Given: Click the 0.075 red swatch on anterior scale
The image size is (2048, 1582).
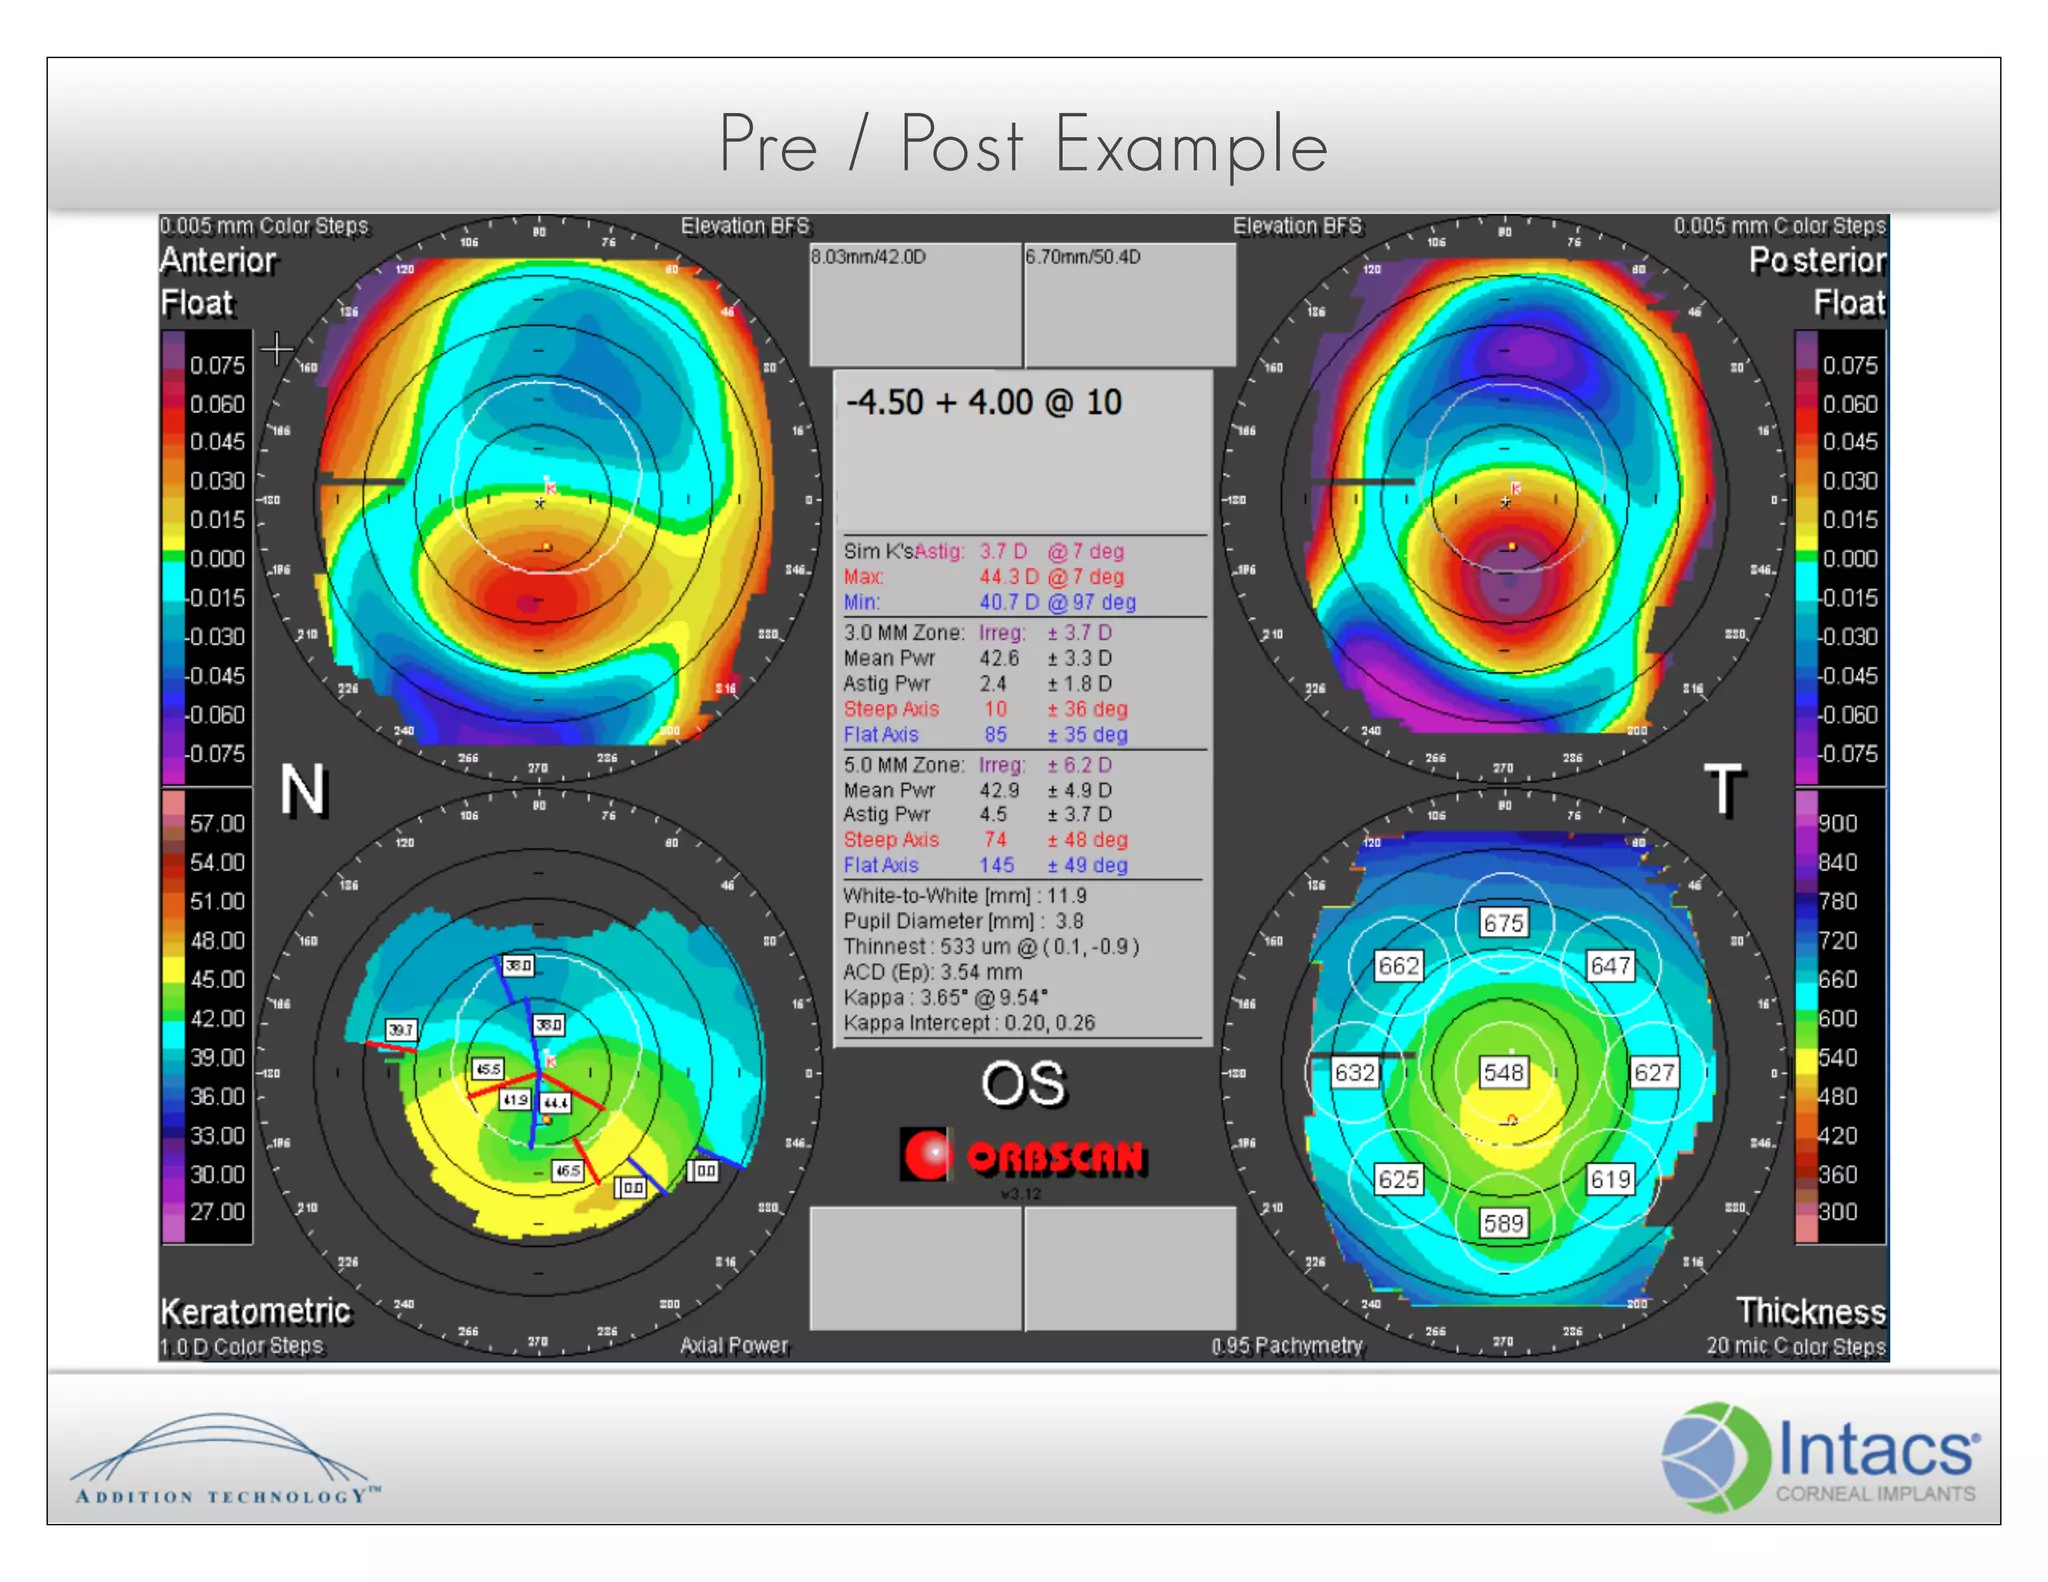Looking at the screenshot, I should [173, 365].
